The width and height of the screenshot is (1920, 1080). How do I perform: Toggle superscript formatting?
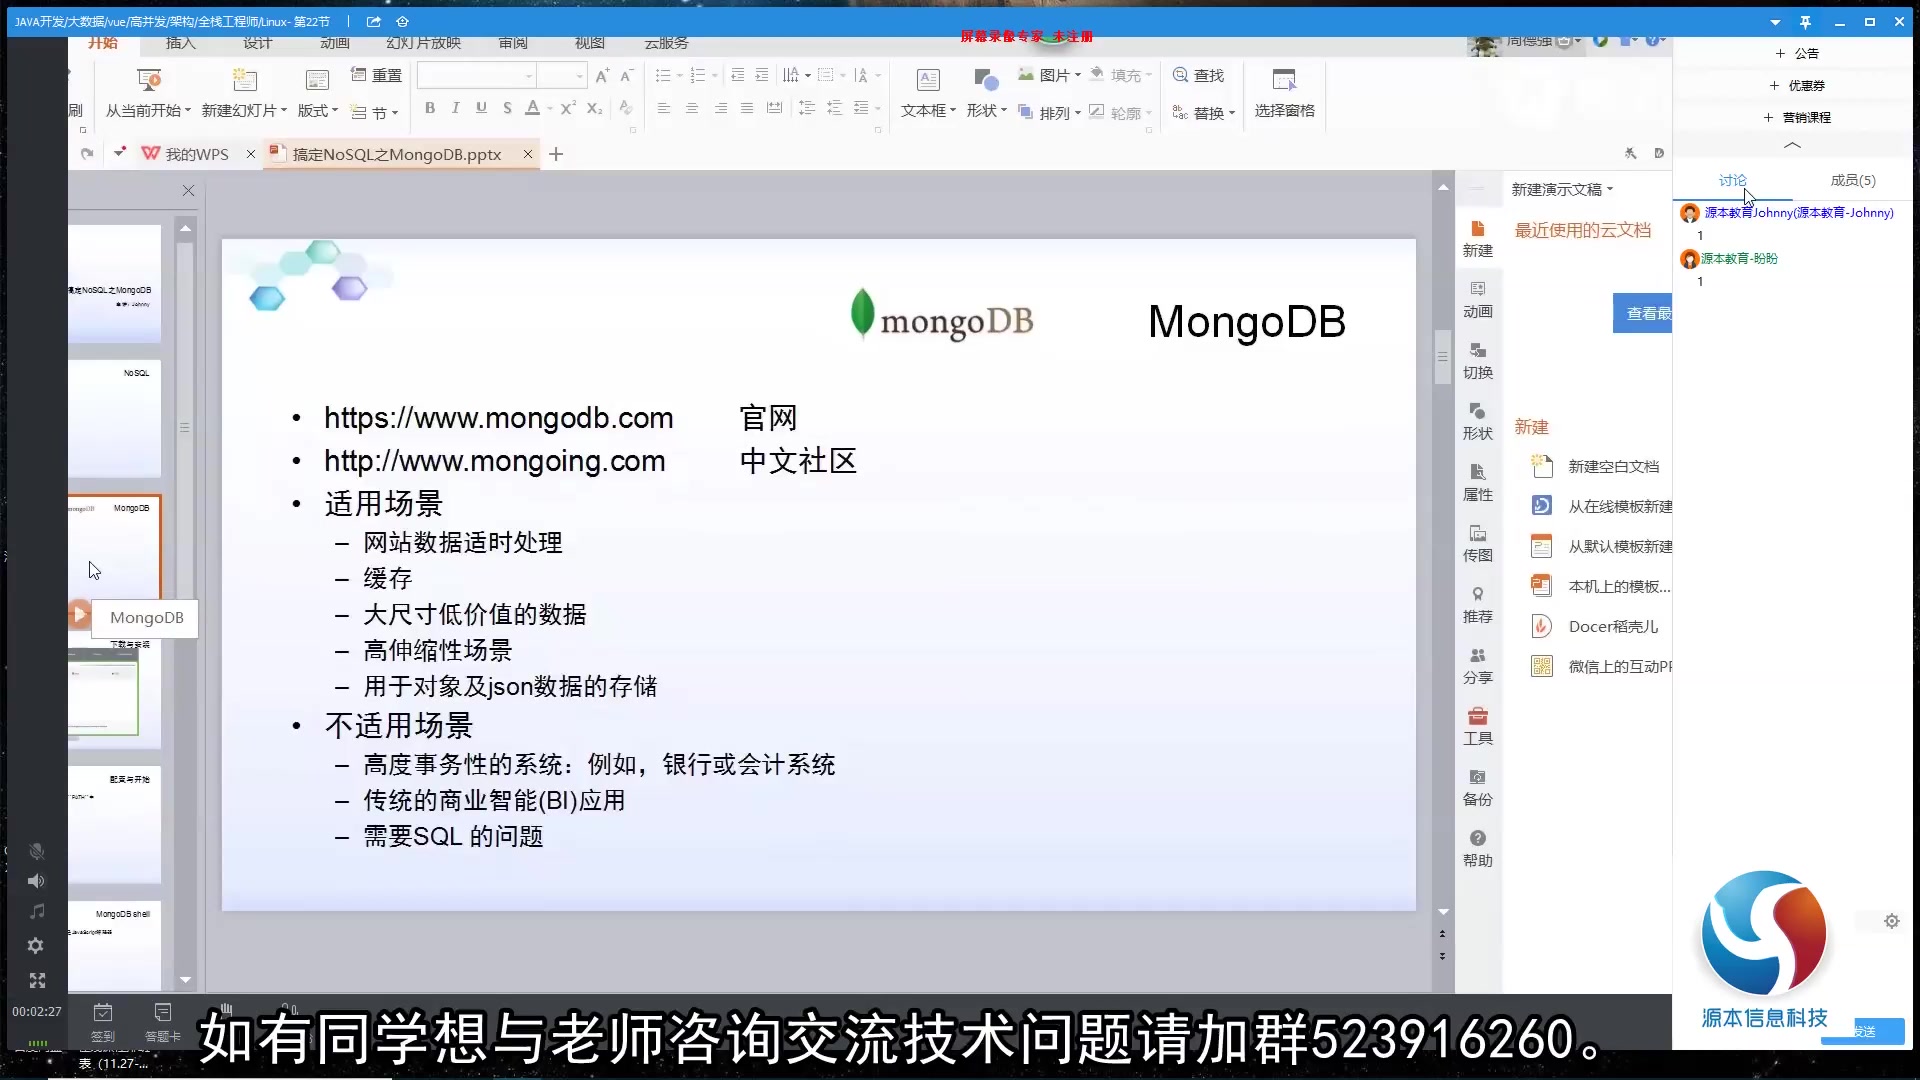[567, 108]
